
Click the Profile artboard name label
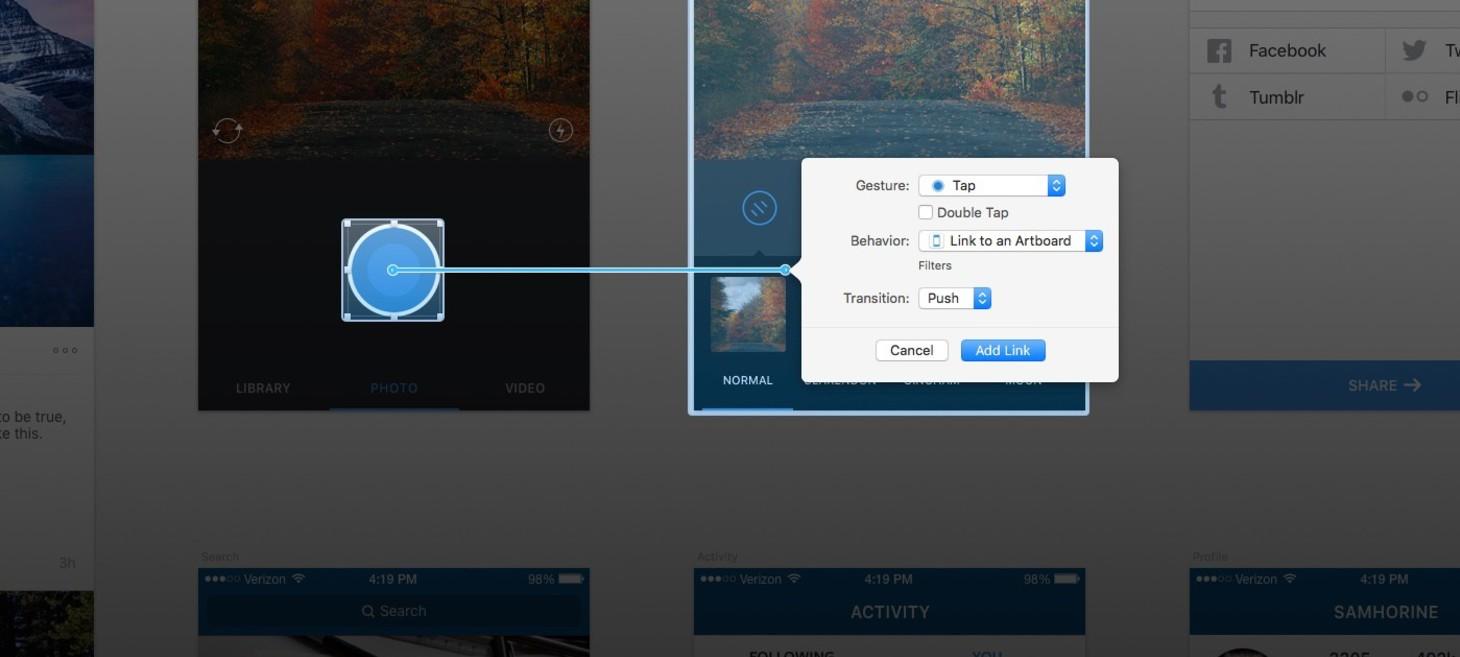[1209, 557]
